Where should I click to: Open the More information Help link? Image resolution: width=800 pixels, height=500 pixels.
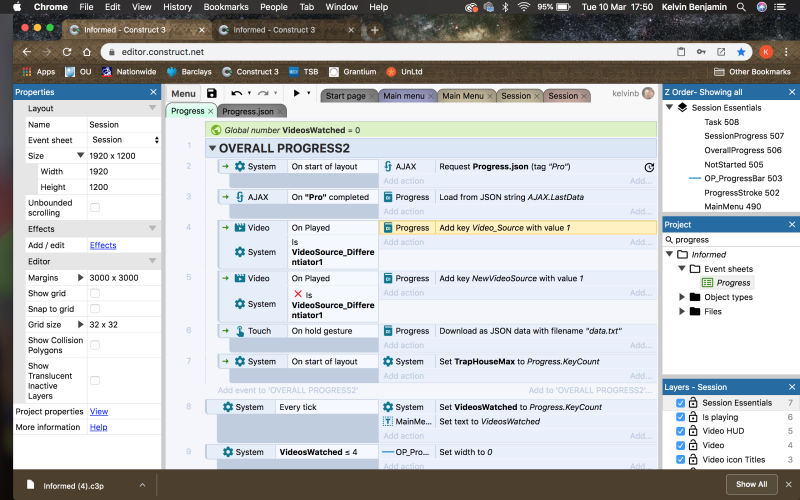point(98,427)
